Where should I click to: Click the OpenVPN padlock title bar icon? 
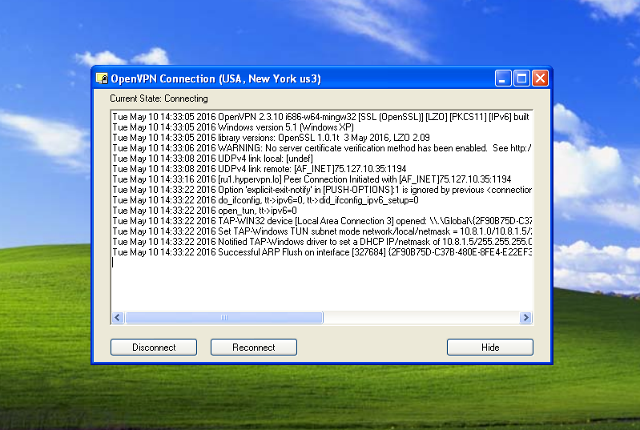click(102, 78)
